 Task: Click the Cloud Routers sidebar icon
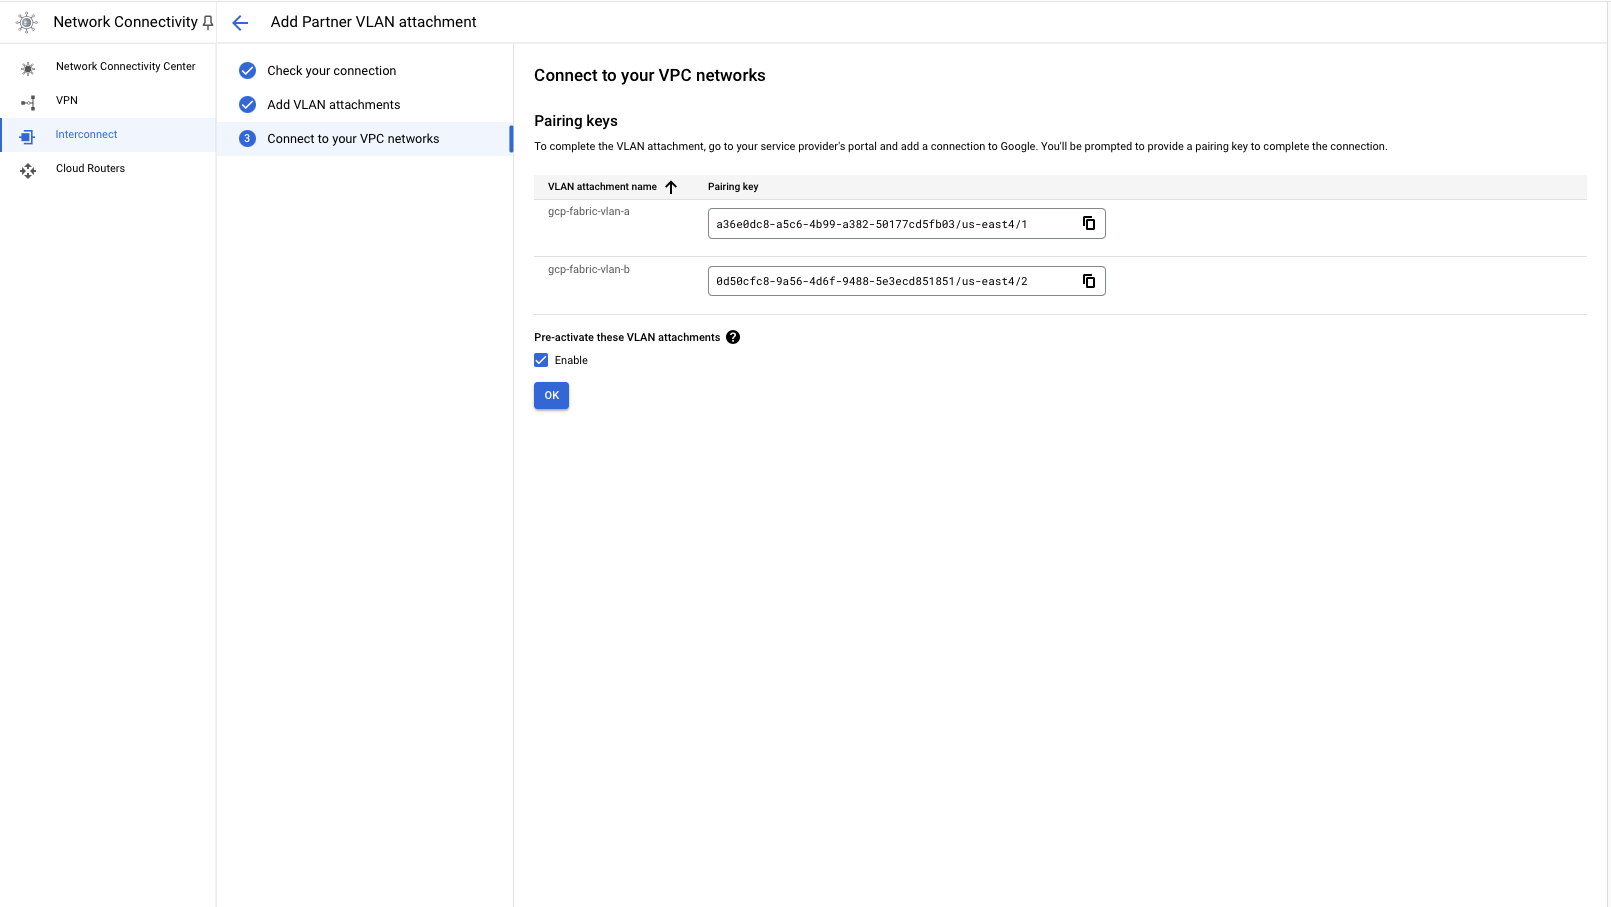[x=28, y=170]
